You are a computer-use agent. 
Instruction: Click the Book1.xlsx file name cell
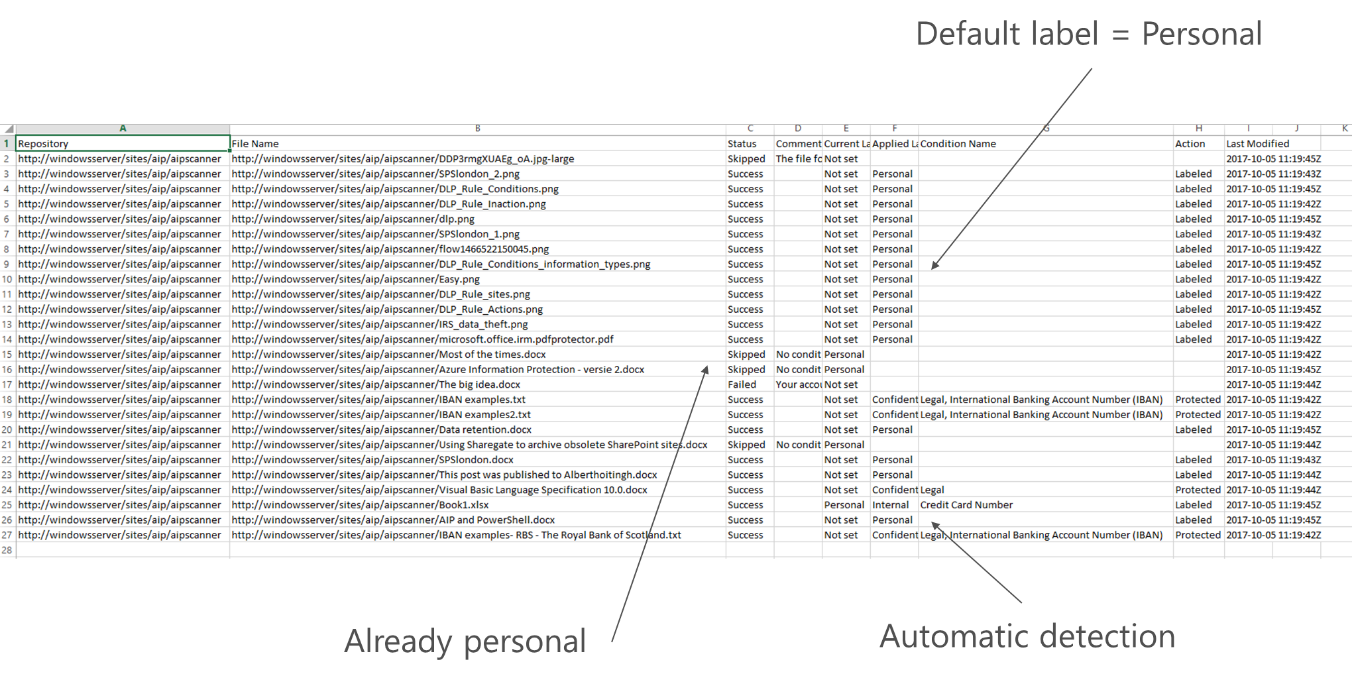click(x=477, y=505)
